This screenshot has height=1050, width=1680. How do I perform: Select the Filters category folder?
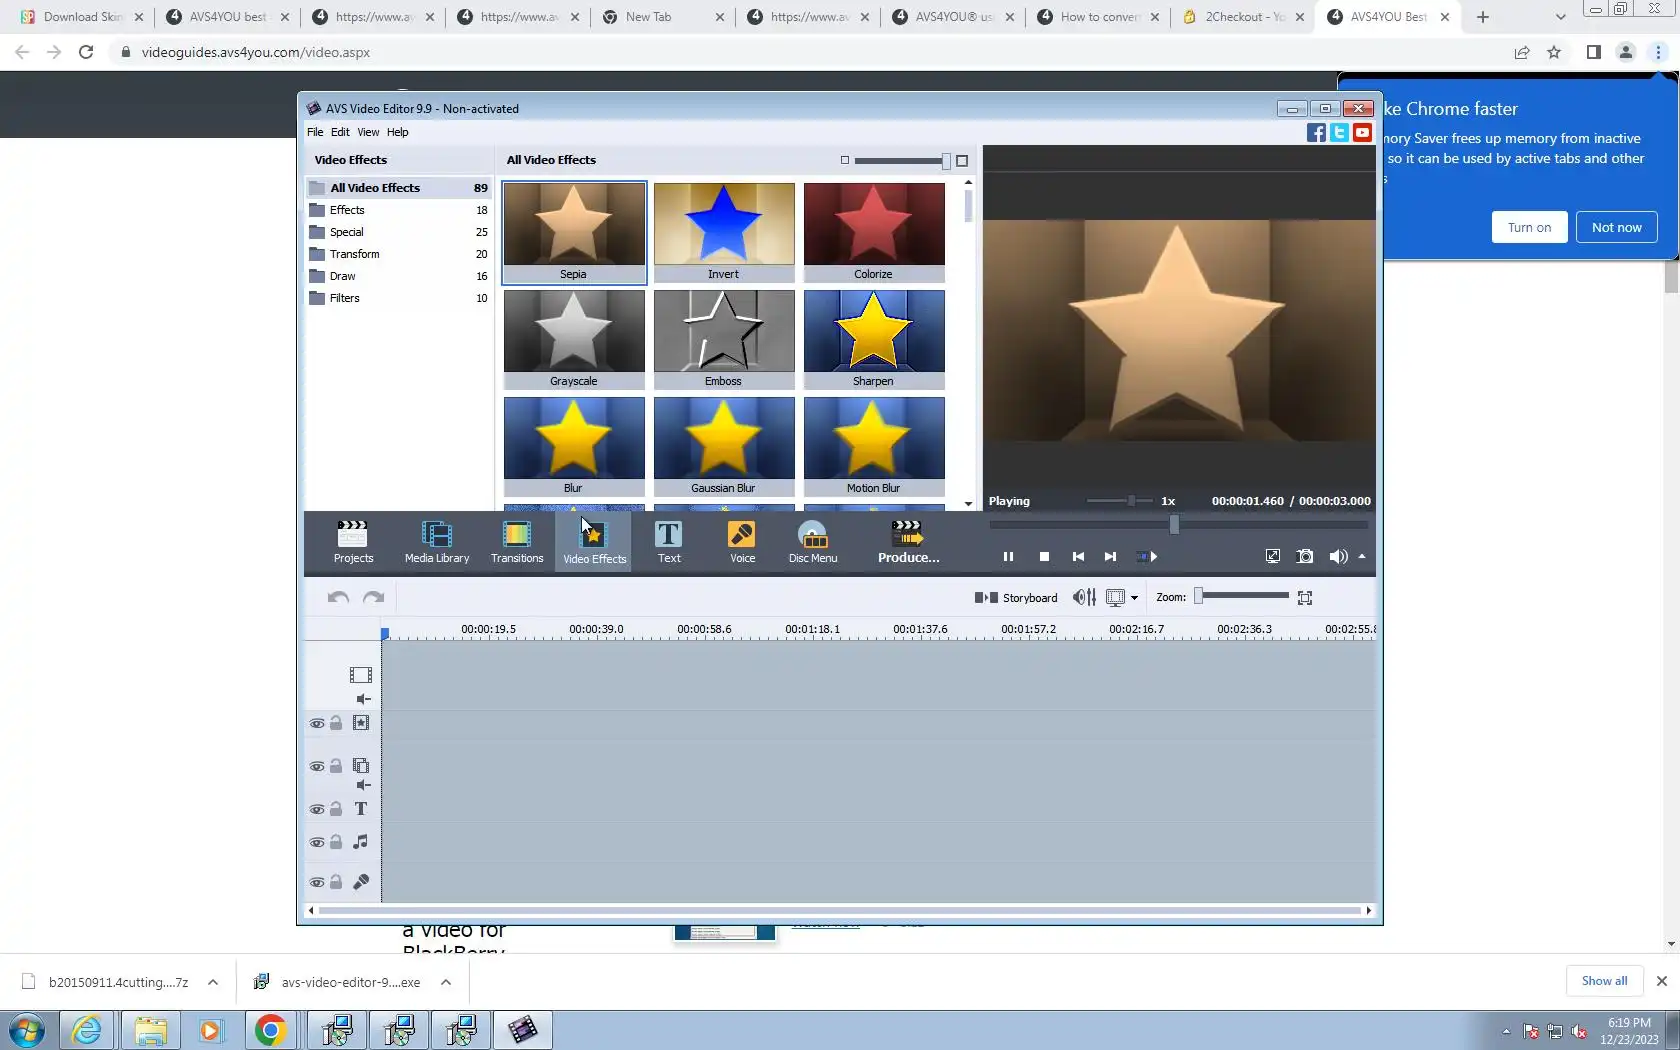(x=399, y=298)
